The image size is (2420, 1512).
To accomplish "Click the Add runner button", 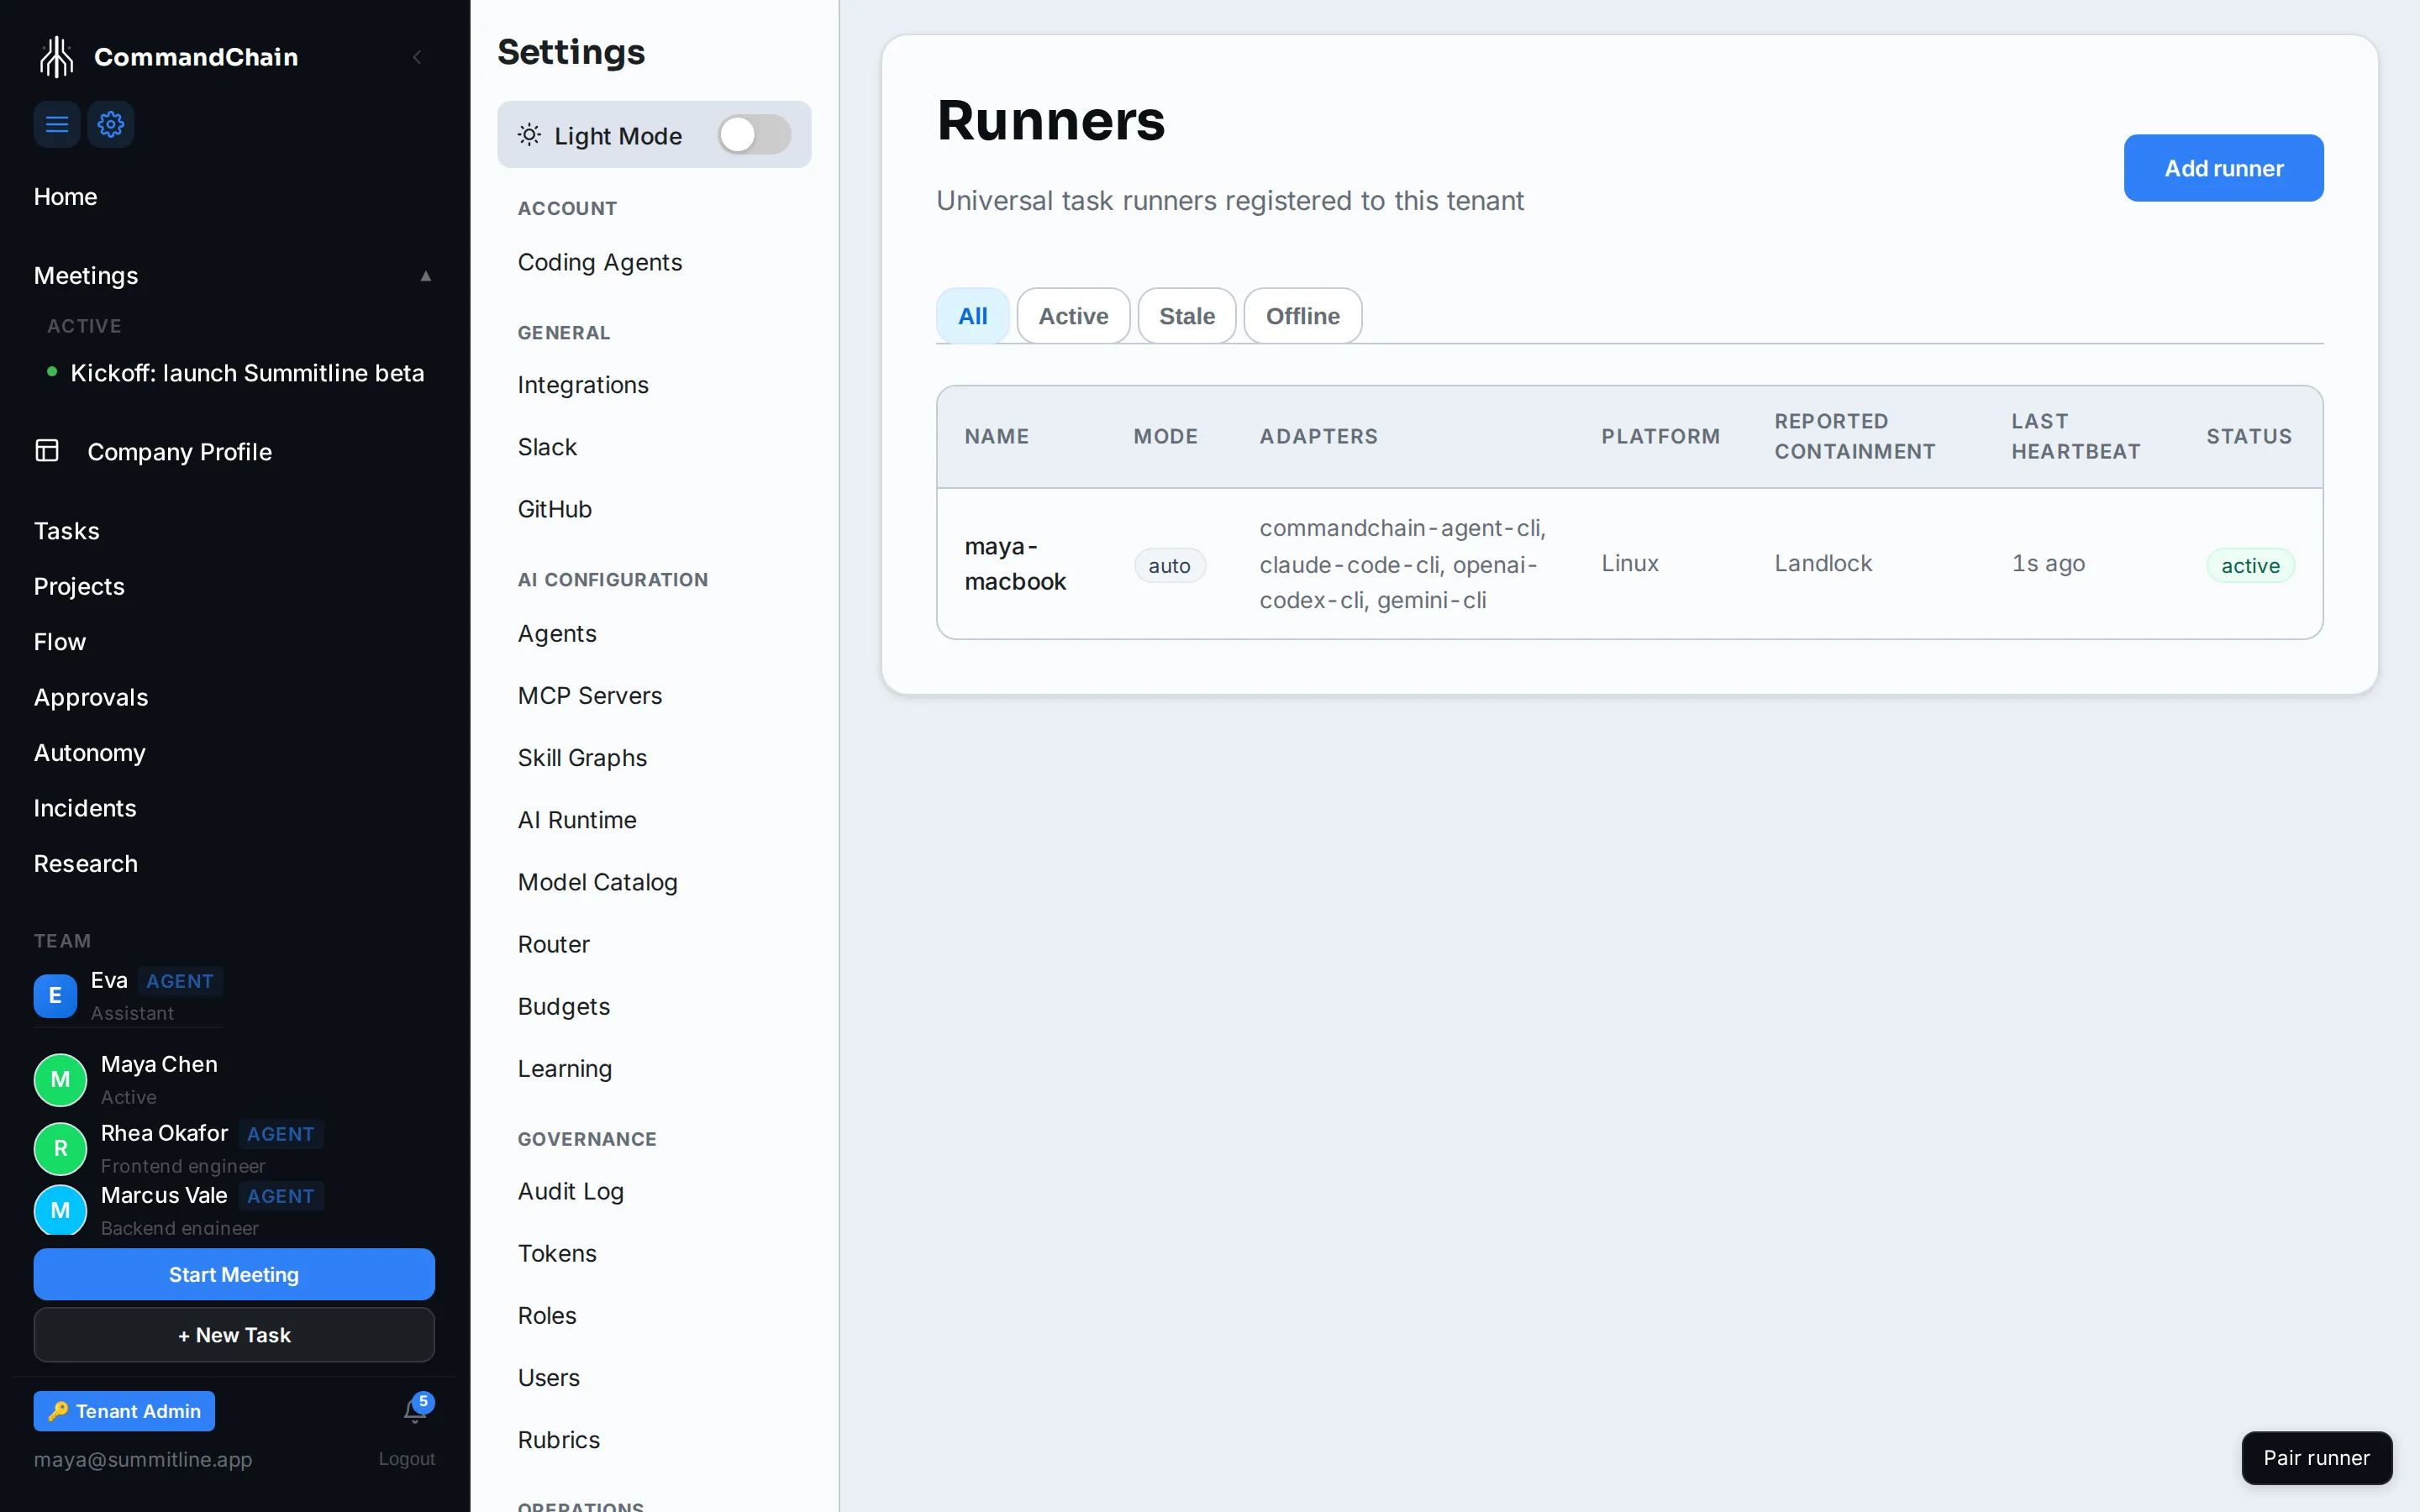I will [2223, 168].
